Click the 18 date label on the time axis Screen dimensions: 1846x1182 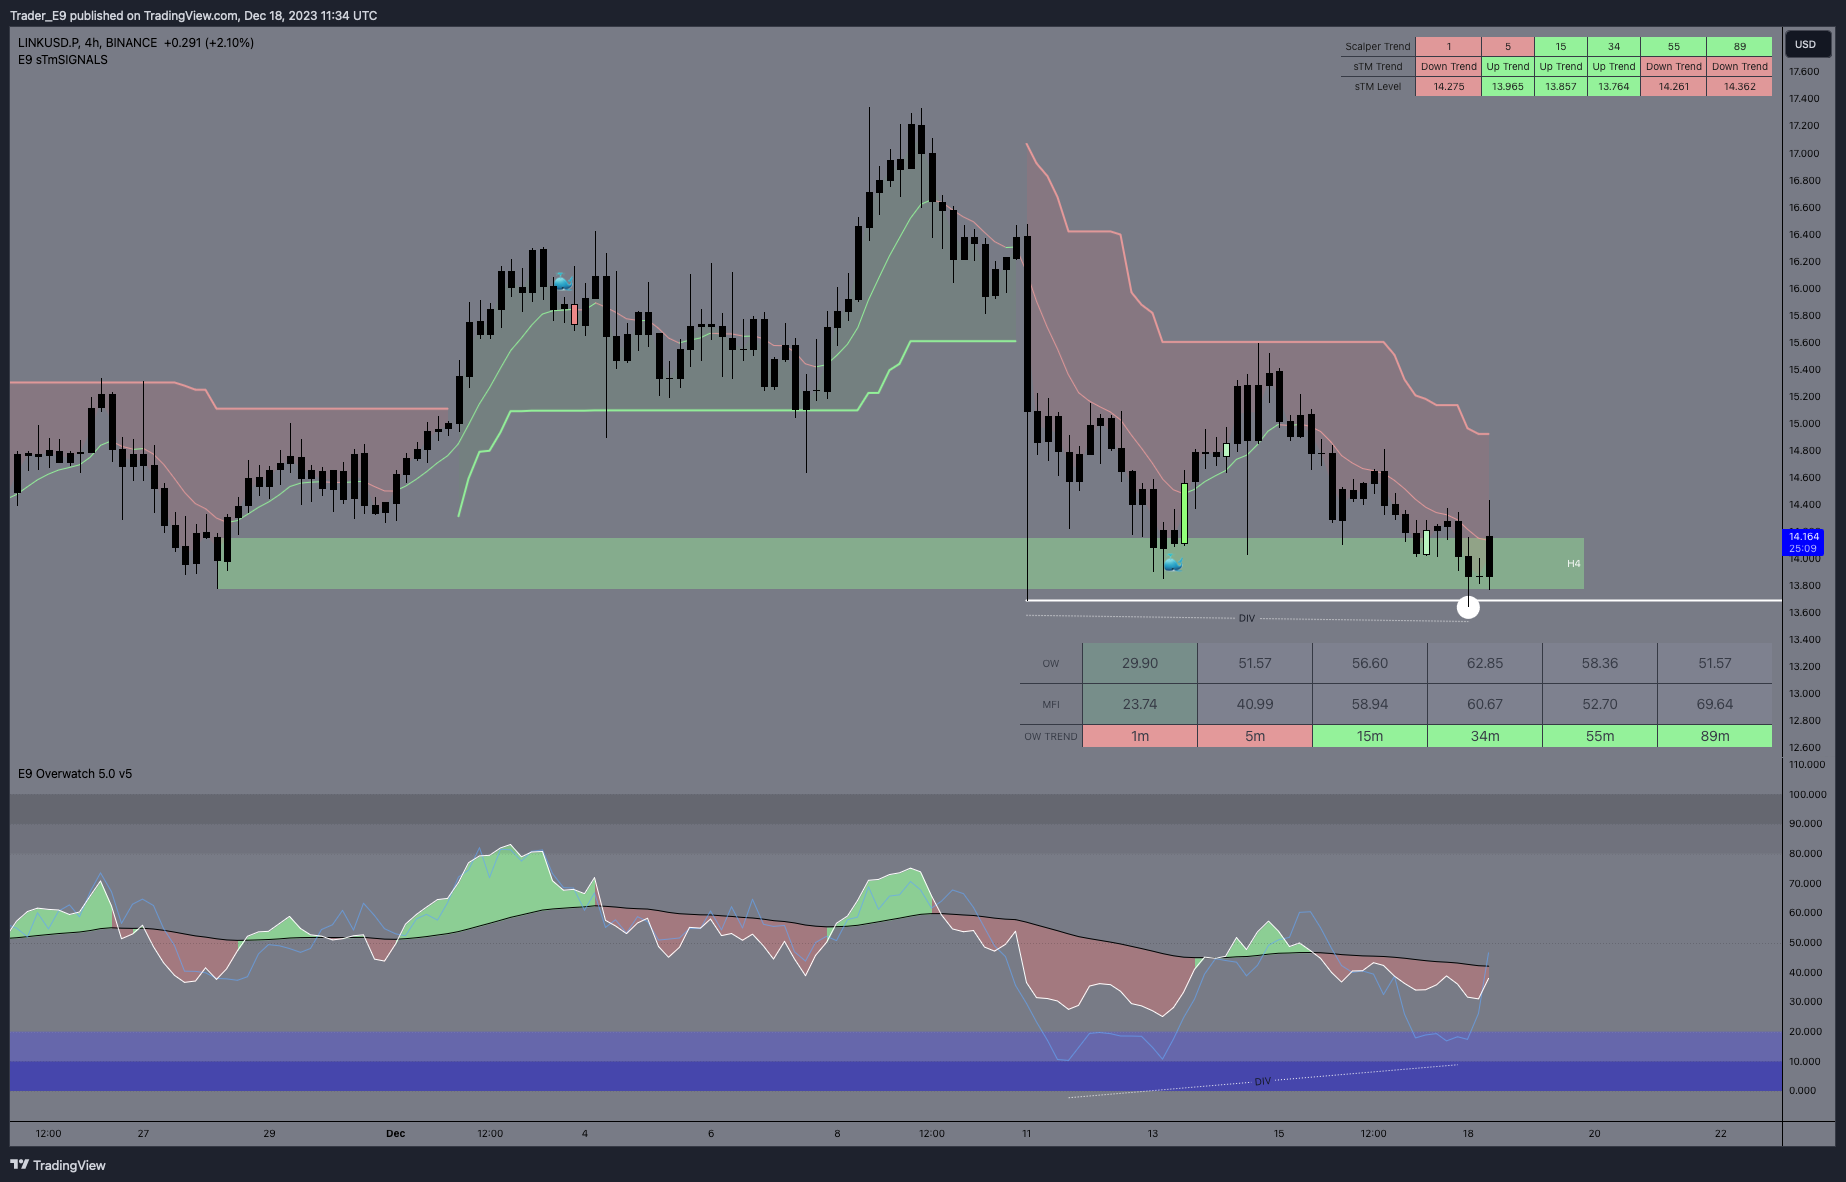tap(1468, 1134)
